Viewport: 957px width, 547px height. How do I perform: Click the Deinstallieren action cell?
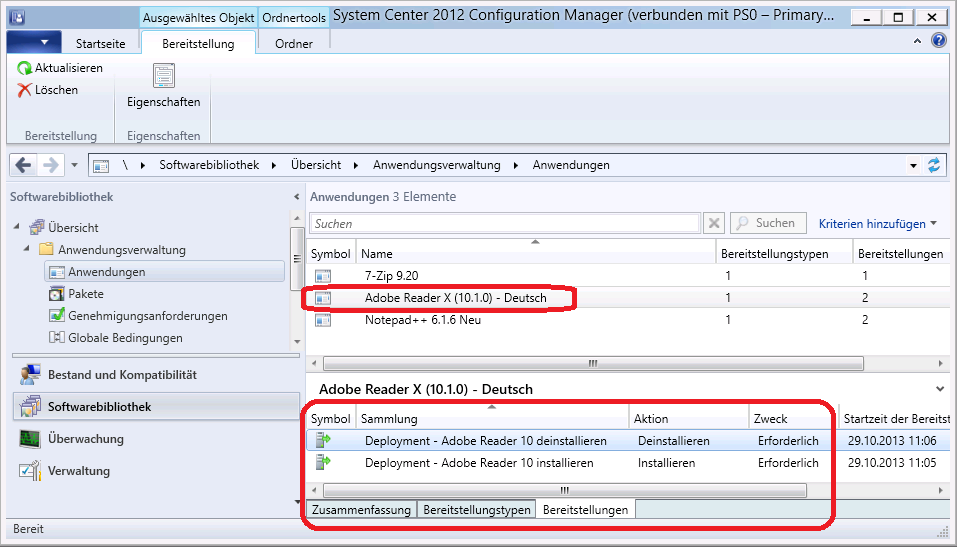pyautogui.click(x=674, y=441)
